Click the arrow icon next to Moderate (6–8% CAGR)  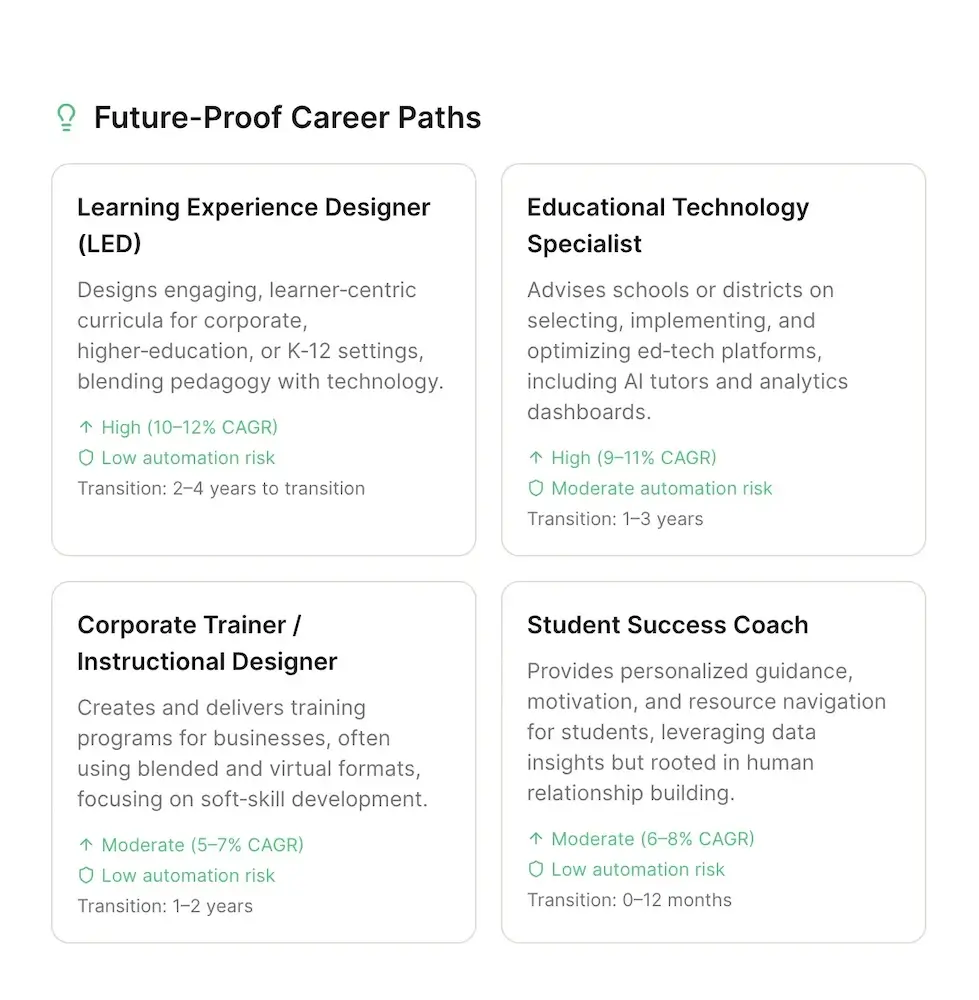point(536,839)
